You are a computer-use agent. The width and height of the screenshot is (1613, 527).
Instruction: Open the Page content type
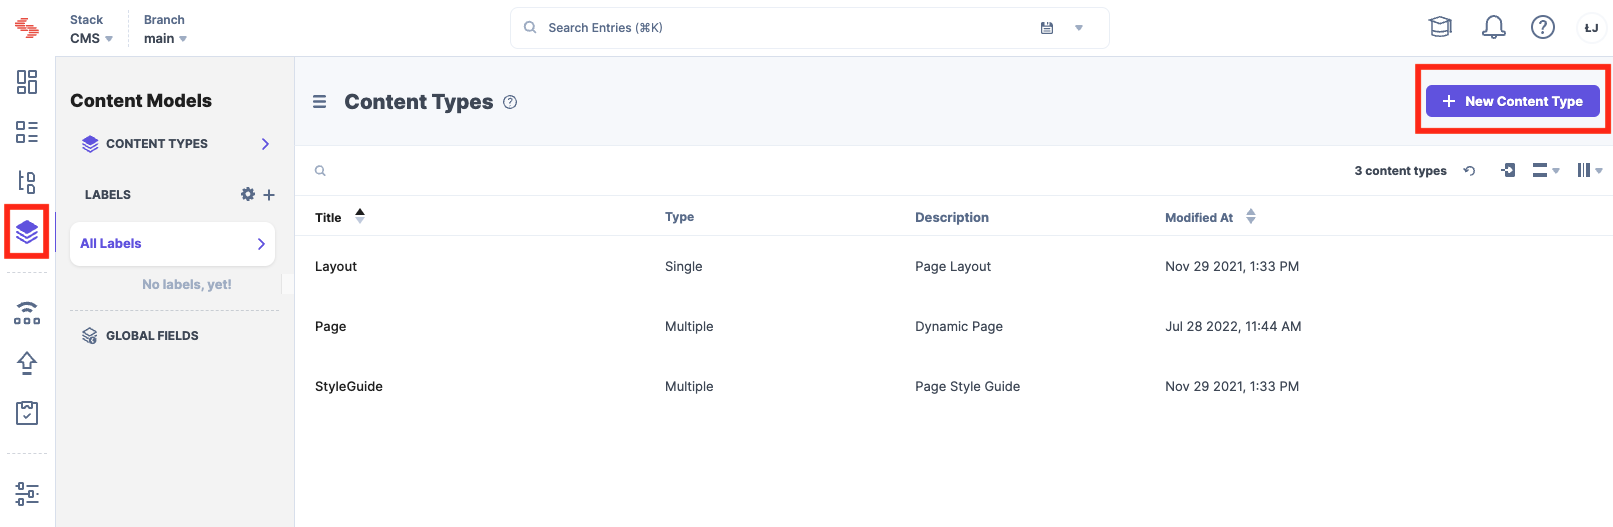click(x=331, y=326)
